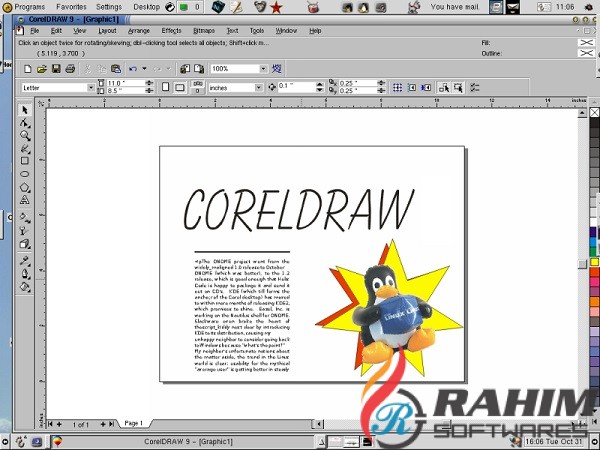This screenshot has height=450, width=600.
Task: Select the Freehand drawing tool
Action: (x=25, y=148)
